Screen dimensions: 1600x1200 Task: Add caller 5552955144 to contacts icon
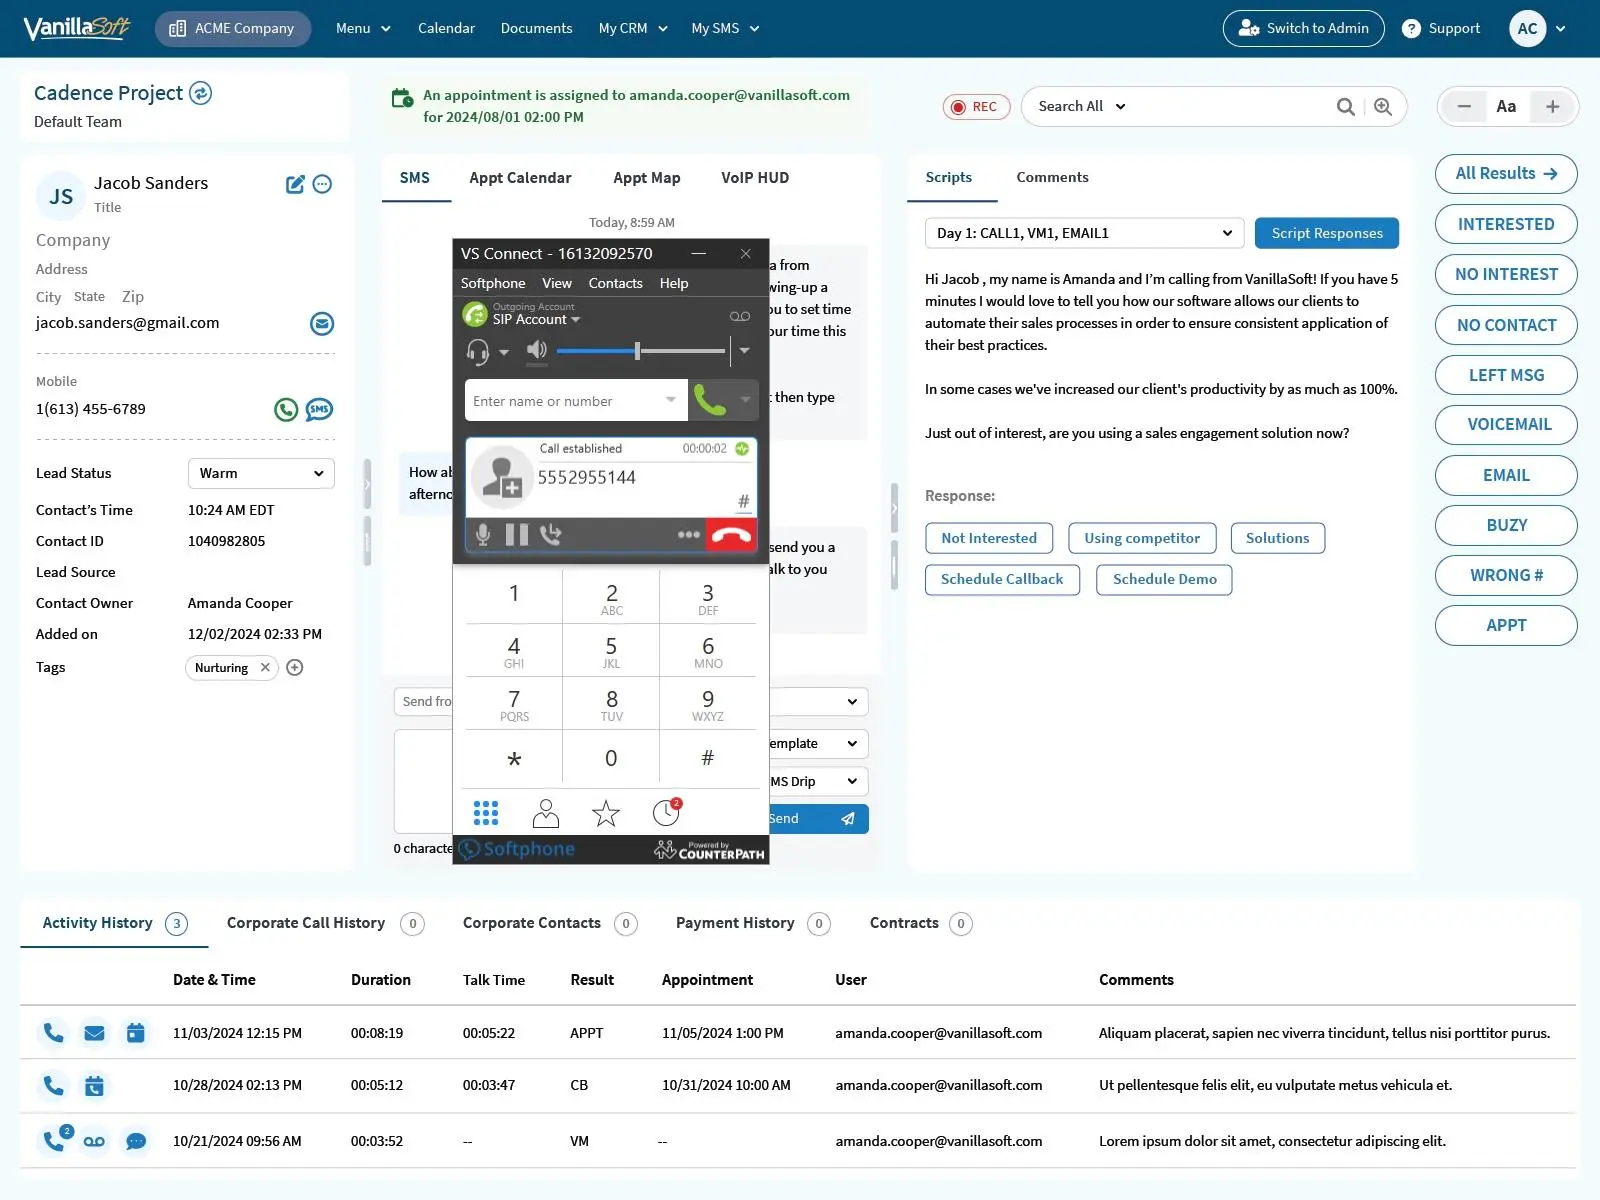point(501,477)
